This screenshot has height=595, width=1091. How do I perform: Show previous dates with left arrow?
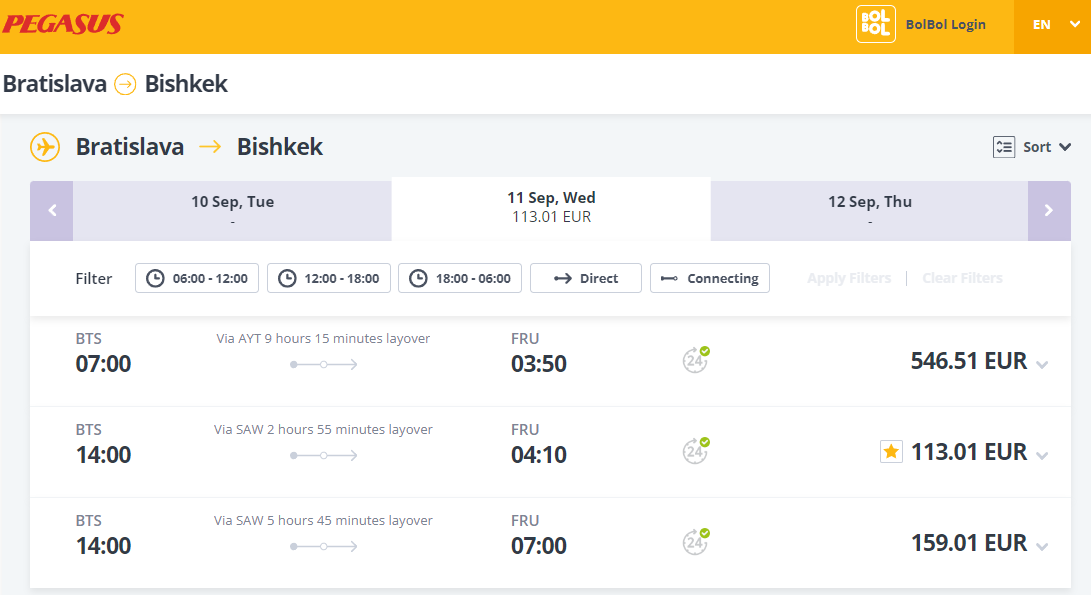tap(51, 211)
